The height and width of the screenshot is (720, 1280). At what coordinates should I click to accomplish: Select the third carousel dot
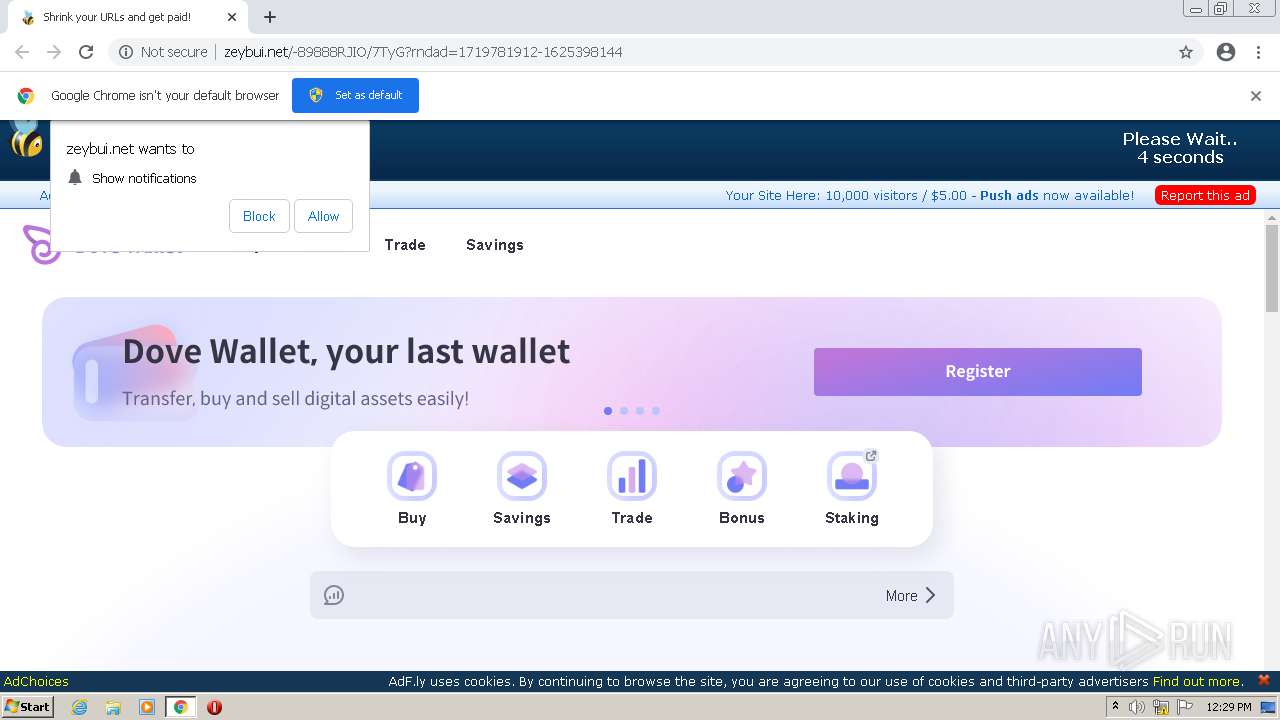click(x=640, y=411)
